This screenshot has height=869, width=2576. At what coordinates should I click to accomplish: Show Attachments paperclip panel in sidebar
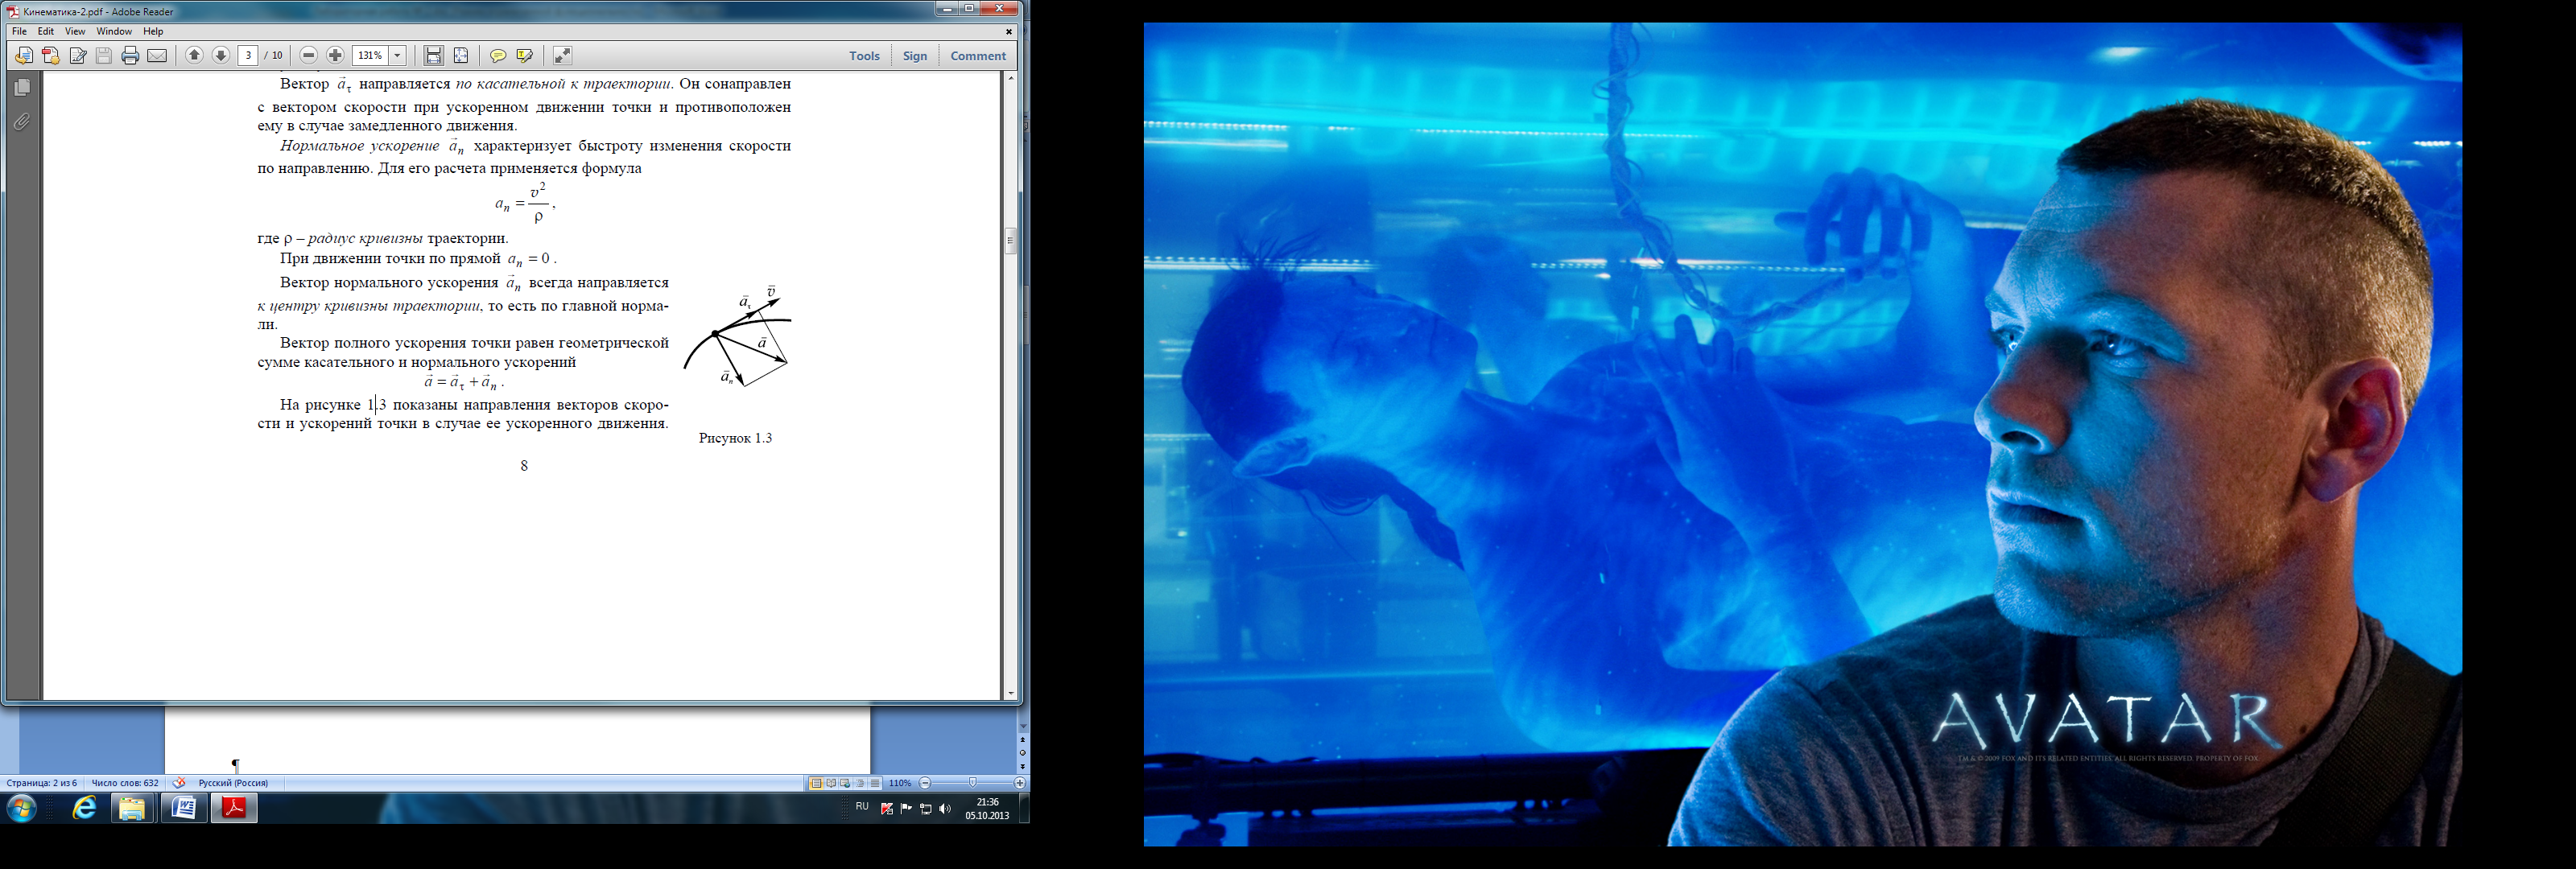click(x=22, y=122)
